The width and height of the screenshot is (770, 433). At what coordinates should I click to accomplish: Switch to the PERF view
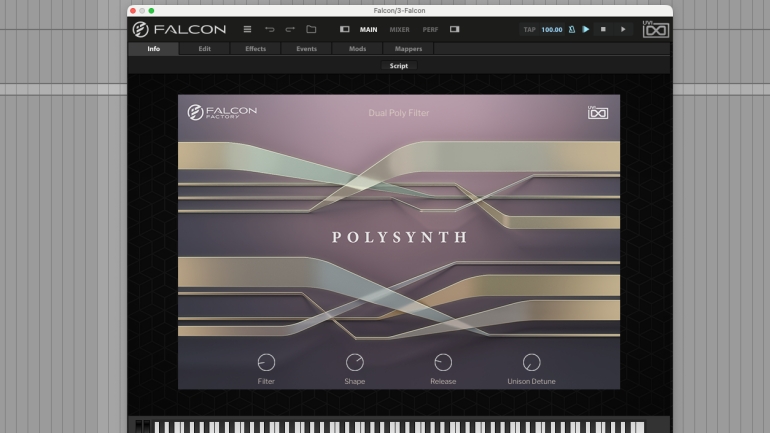coord(430,29)
